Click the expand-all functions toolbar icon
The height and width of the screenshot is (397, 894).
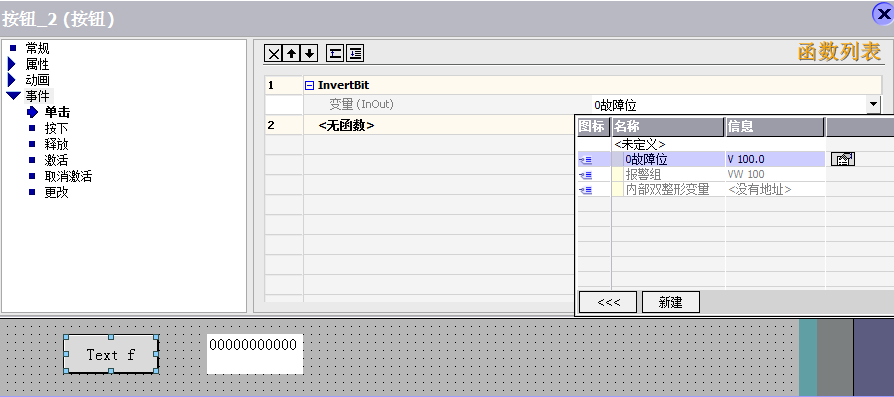(x=355, y=54)
